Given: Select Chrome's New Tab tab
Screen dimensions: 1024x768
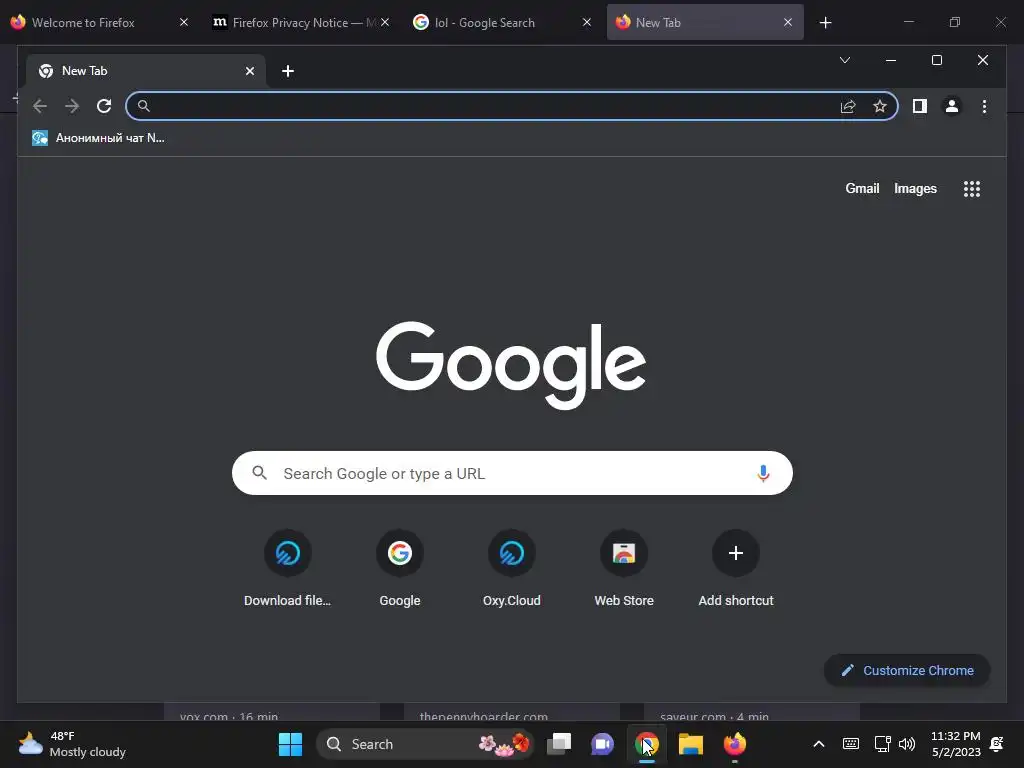Looking at the screenshot, I should pyautogui.click(x=145, y=71).
